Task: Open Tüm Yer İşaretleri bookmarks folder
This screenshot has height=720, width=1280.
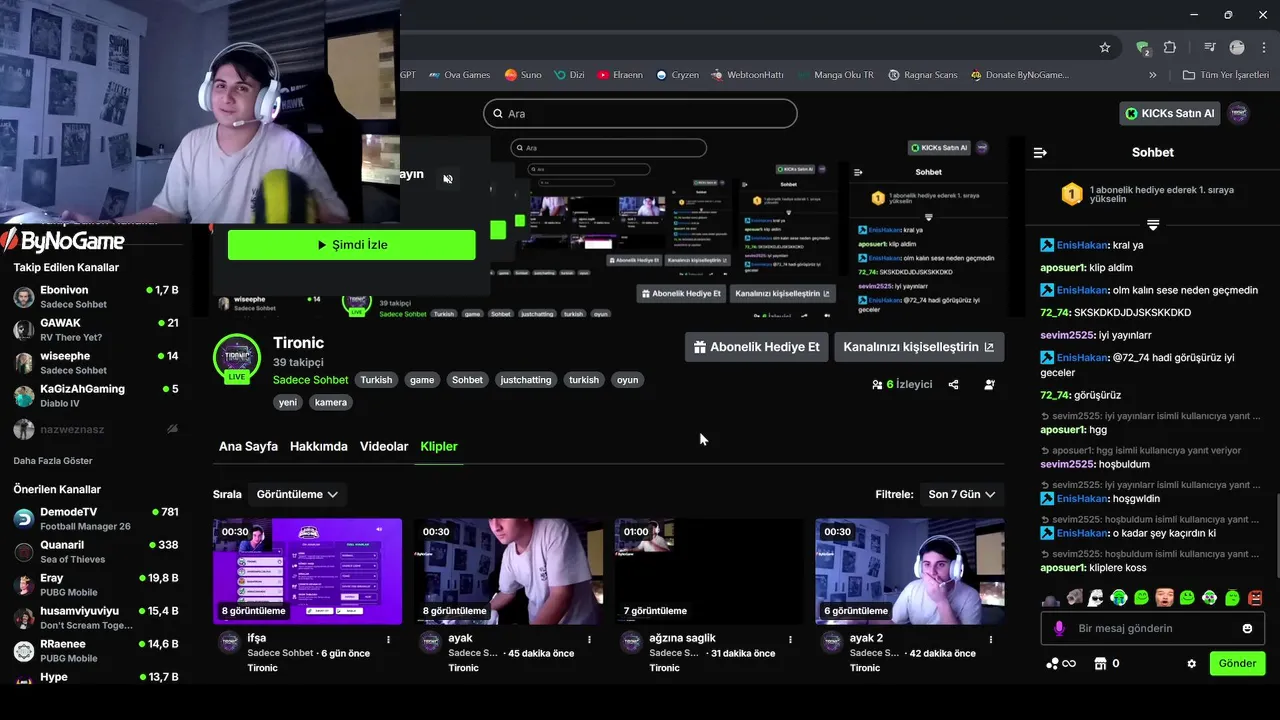Action: 1225,75
